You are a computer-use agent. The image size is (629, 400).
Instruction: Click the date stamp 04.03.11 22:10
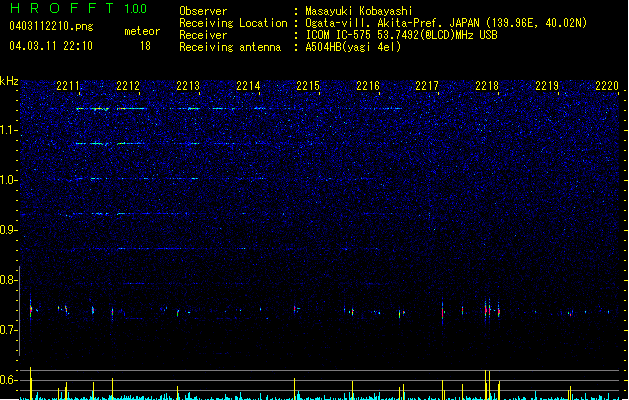pos(51,46)
